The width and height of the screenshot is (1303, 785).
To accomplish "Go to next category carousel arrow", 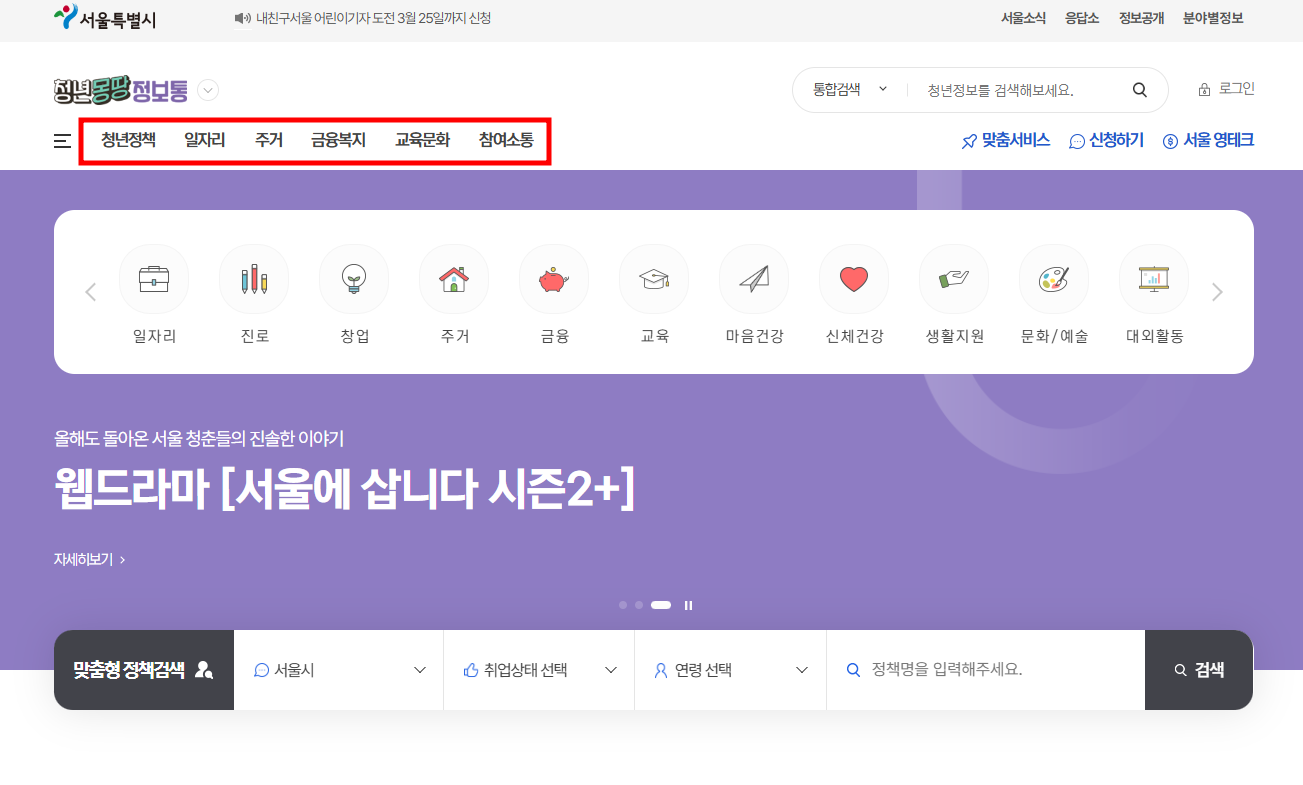I will click(1217, 292).
